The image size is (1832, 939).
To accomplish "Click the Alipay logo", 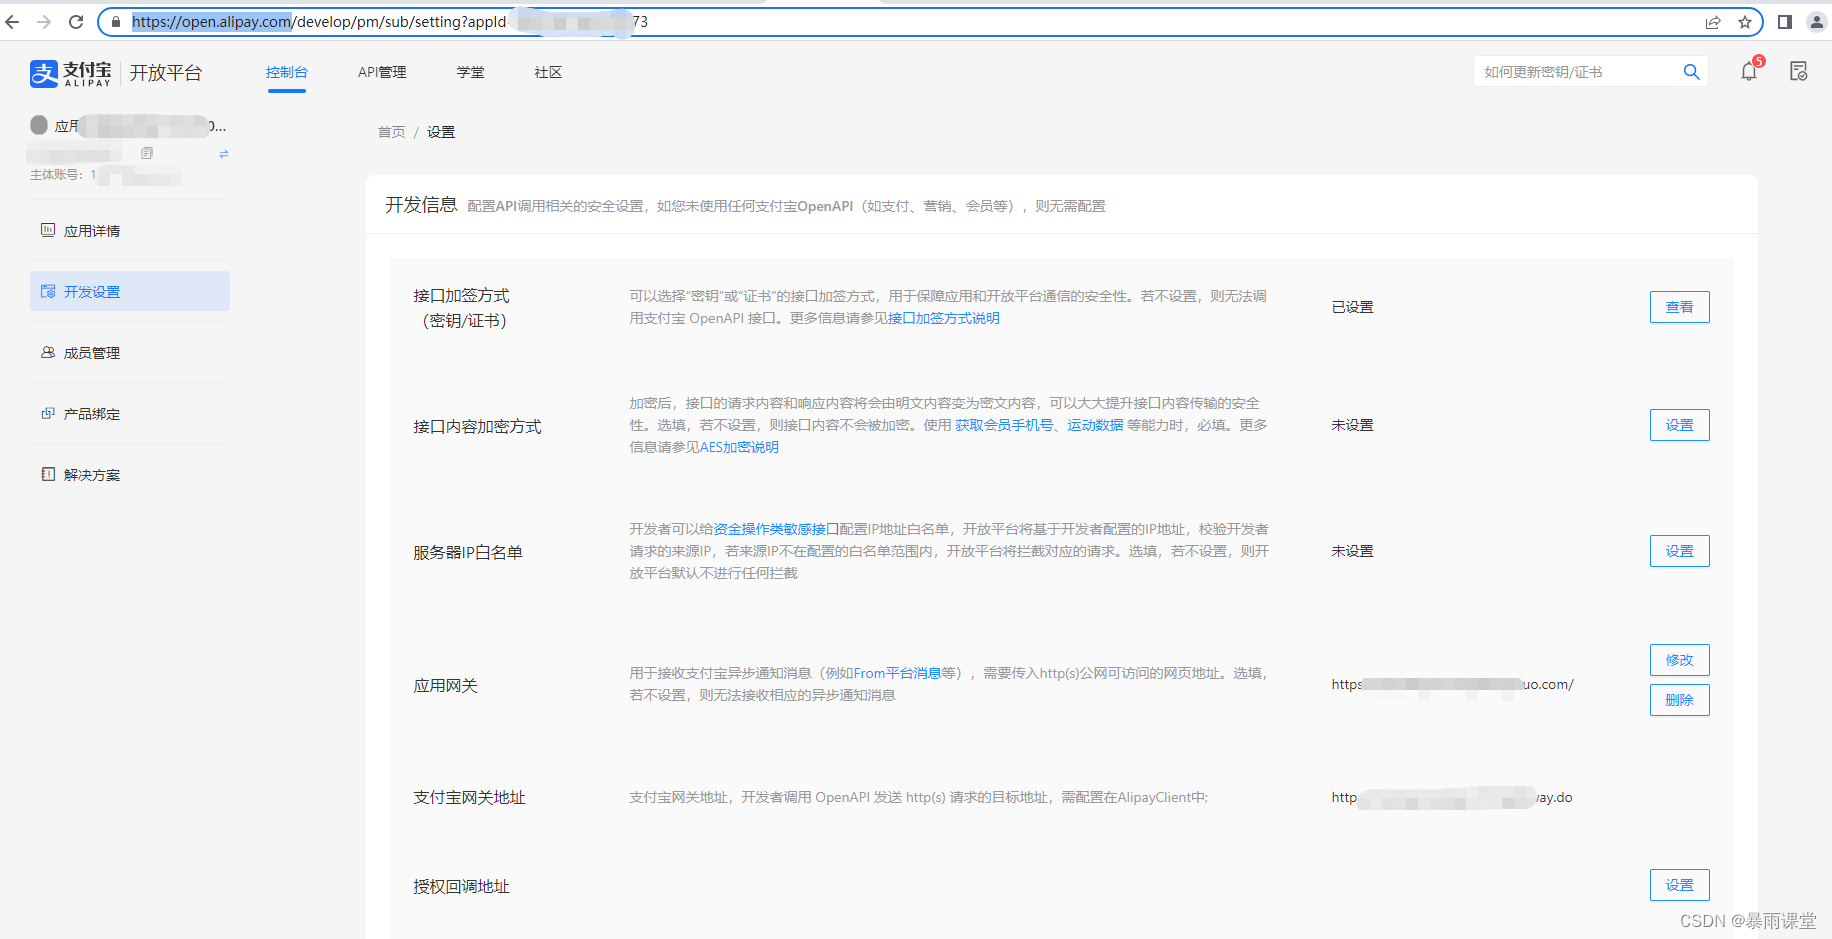I will point(70,73).
